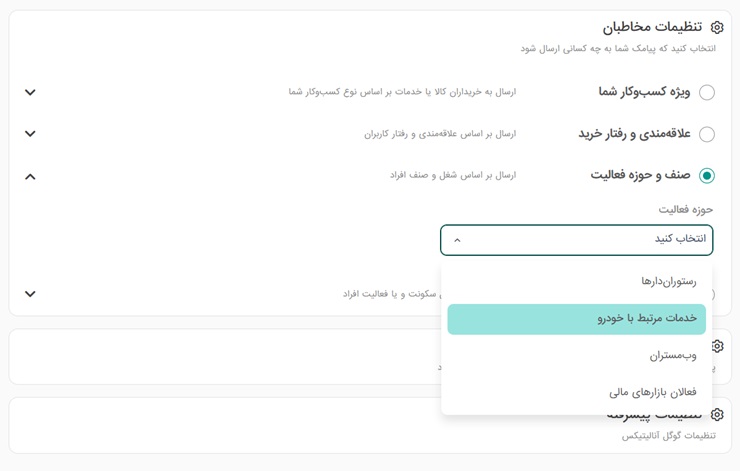Image resolution: width=740 pixels, height=471 pixels.
Task: Click the تنظیمات گوگل آنالیتیکس text
Action: 668,435
